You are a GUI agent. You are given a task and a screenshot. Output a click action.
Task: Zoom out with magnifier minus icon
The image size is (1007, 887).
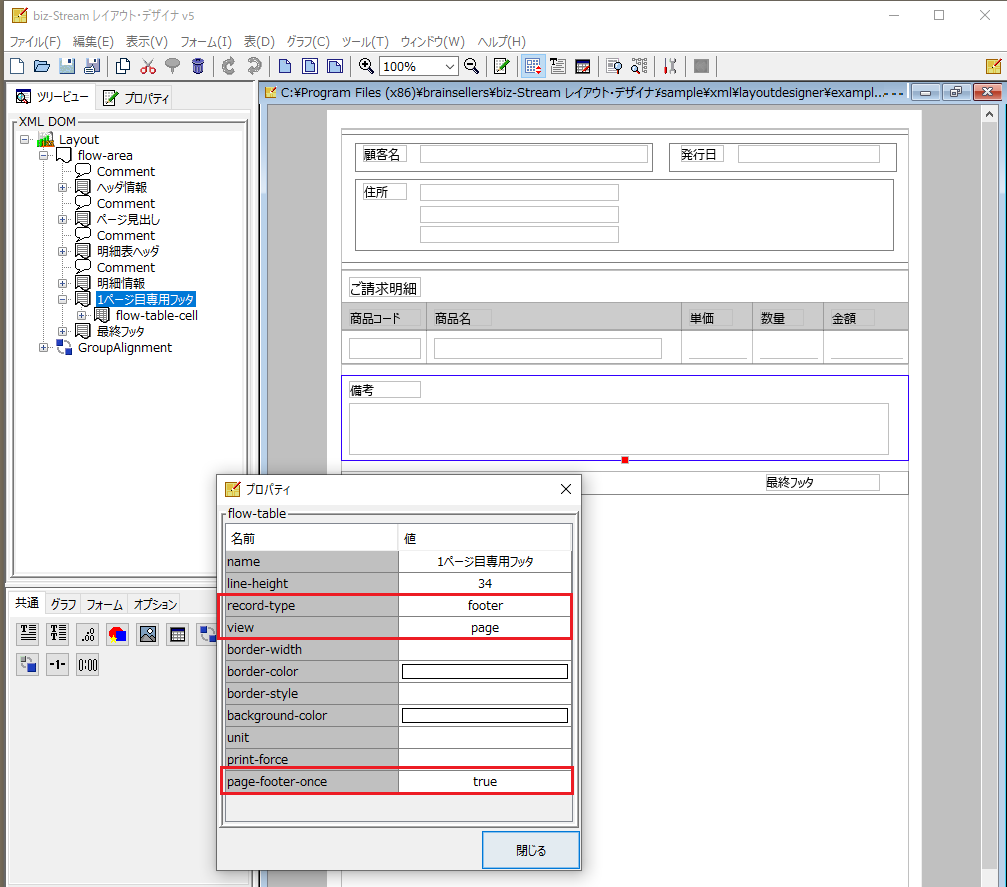pyautogui.click(x=471, y=66)
